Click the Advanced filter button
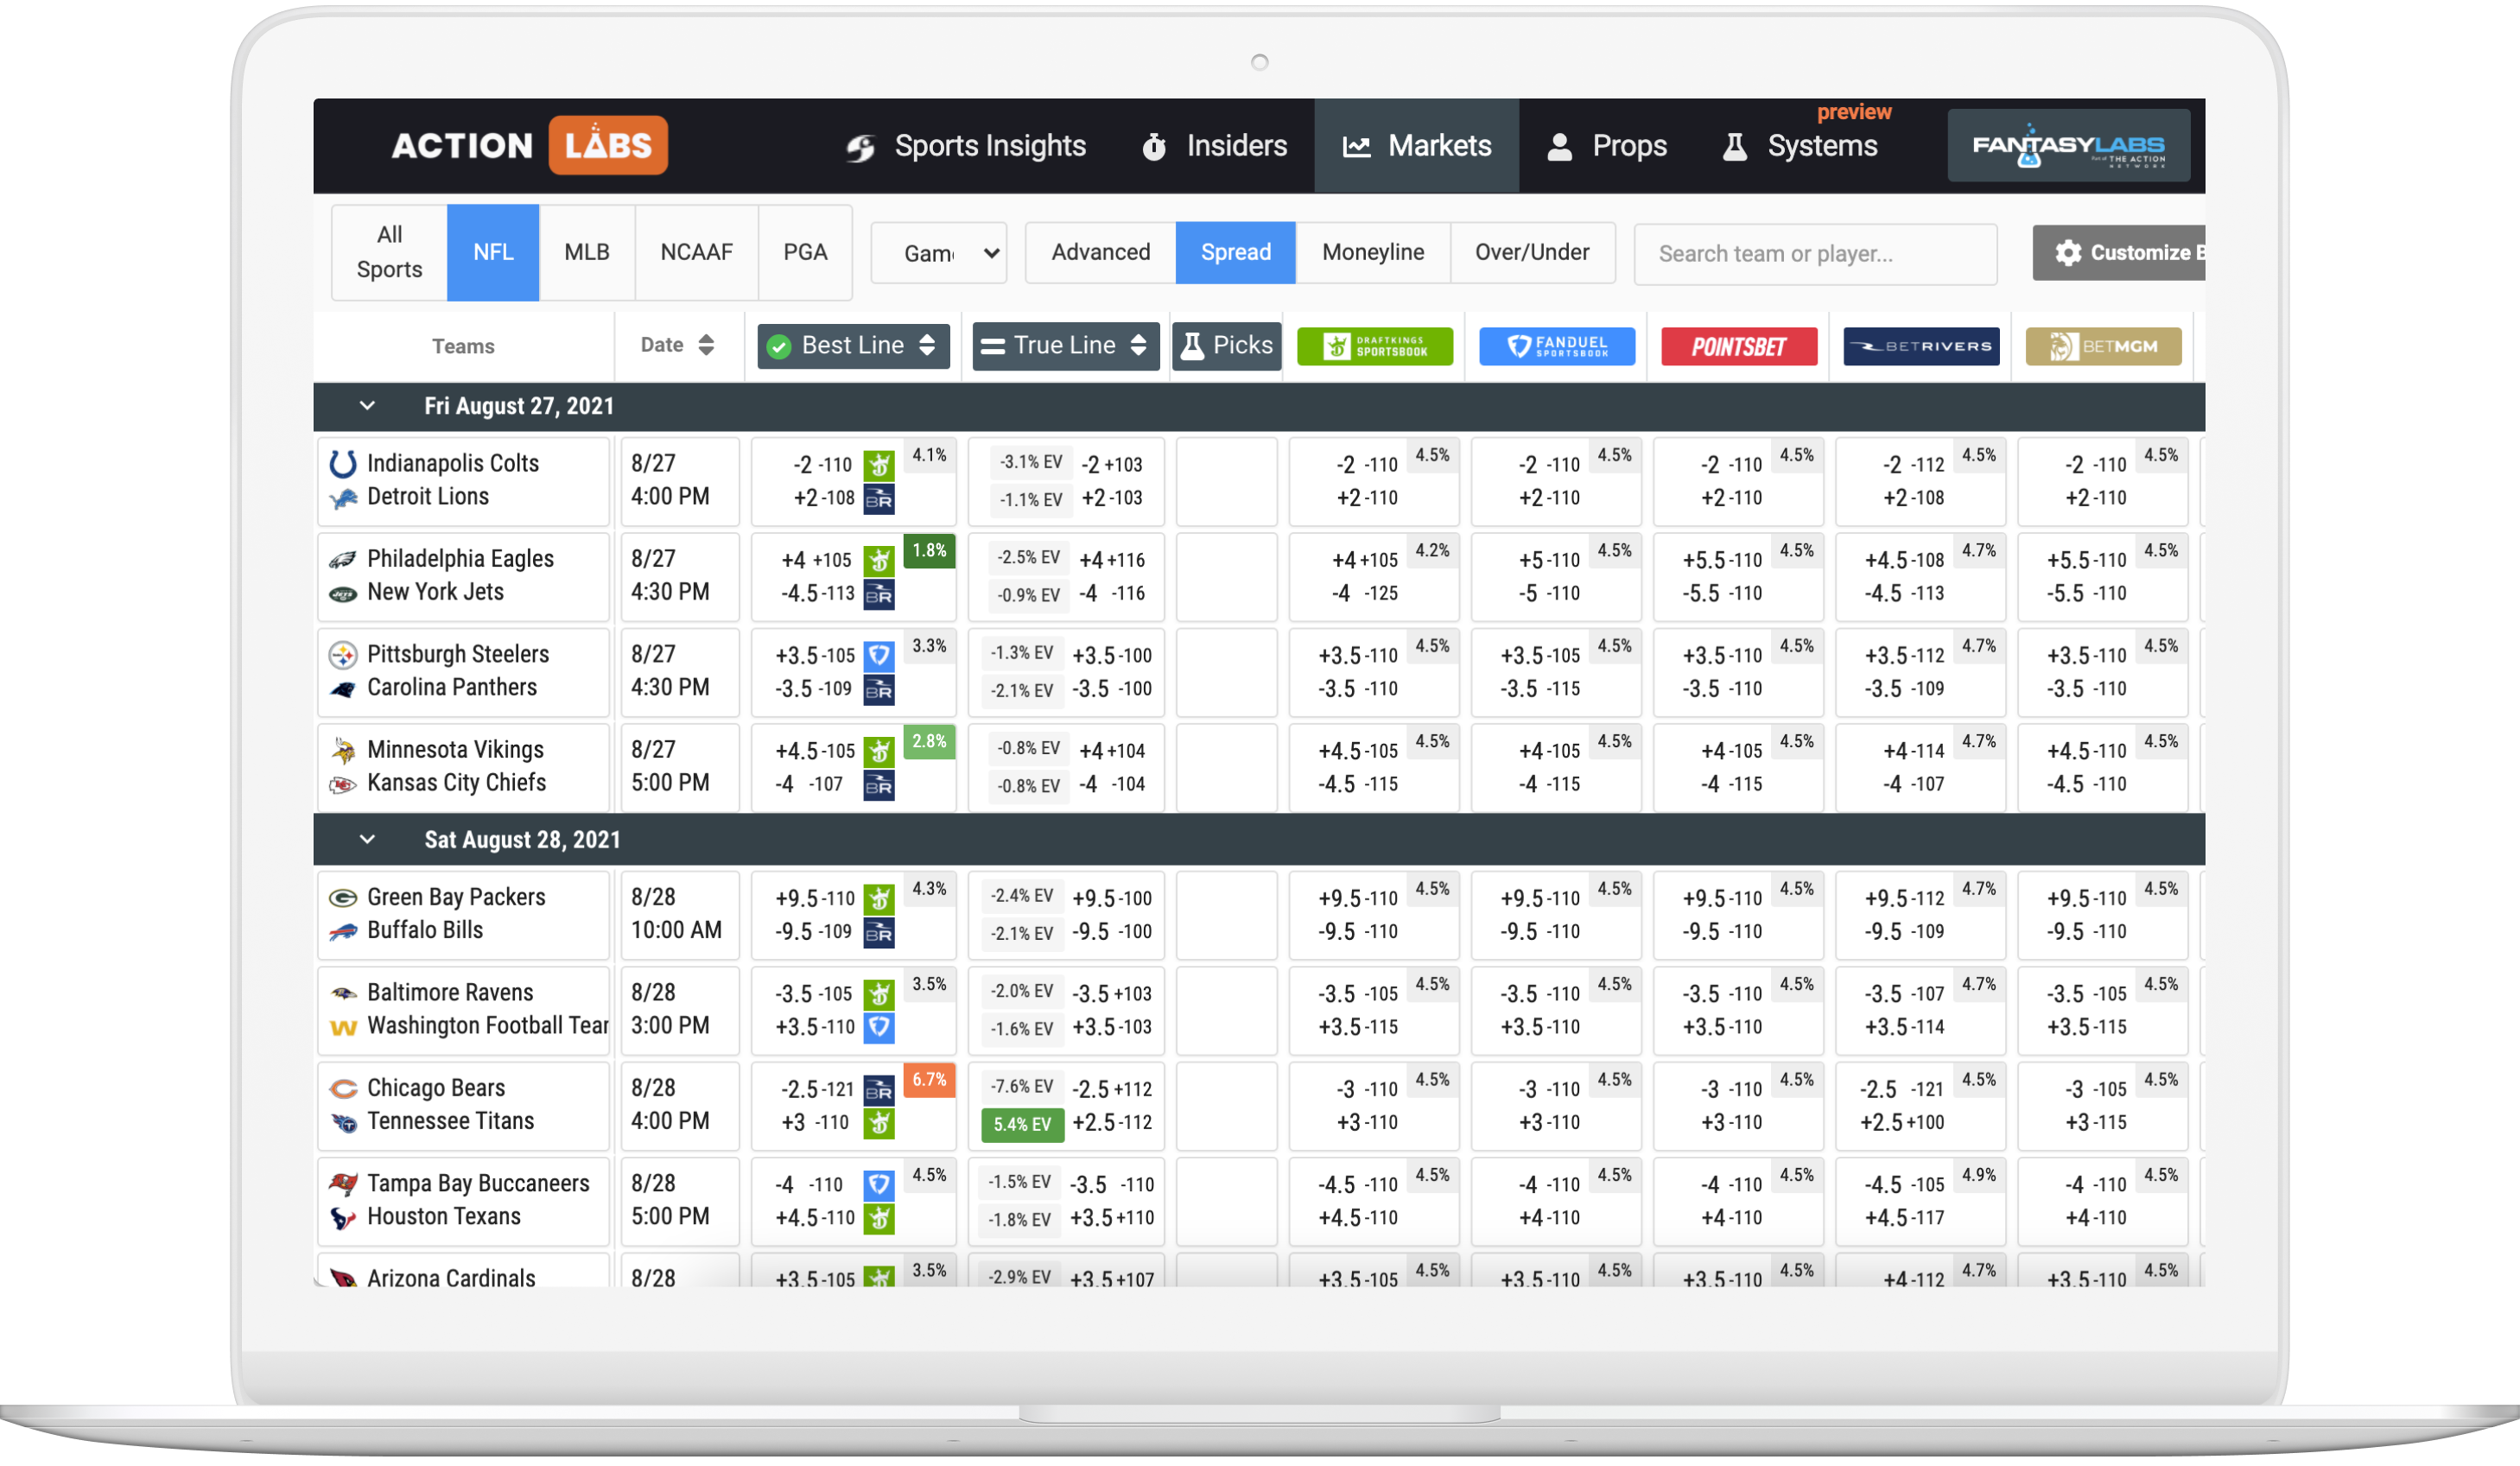This screenshot has height=1466, width=2520. 1101,251
